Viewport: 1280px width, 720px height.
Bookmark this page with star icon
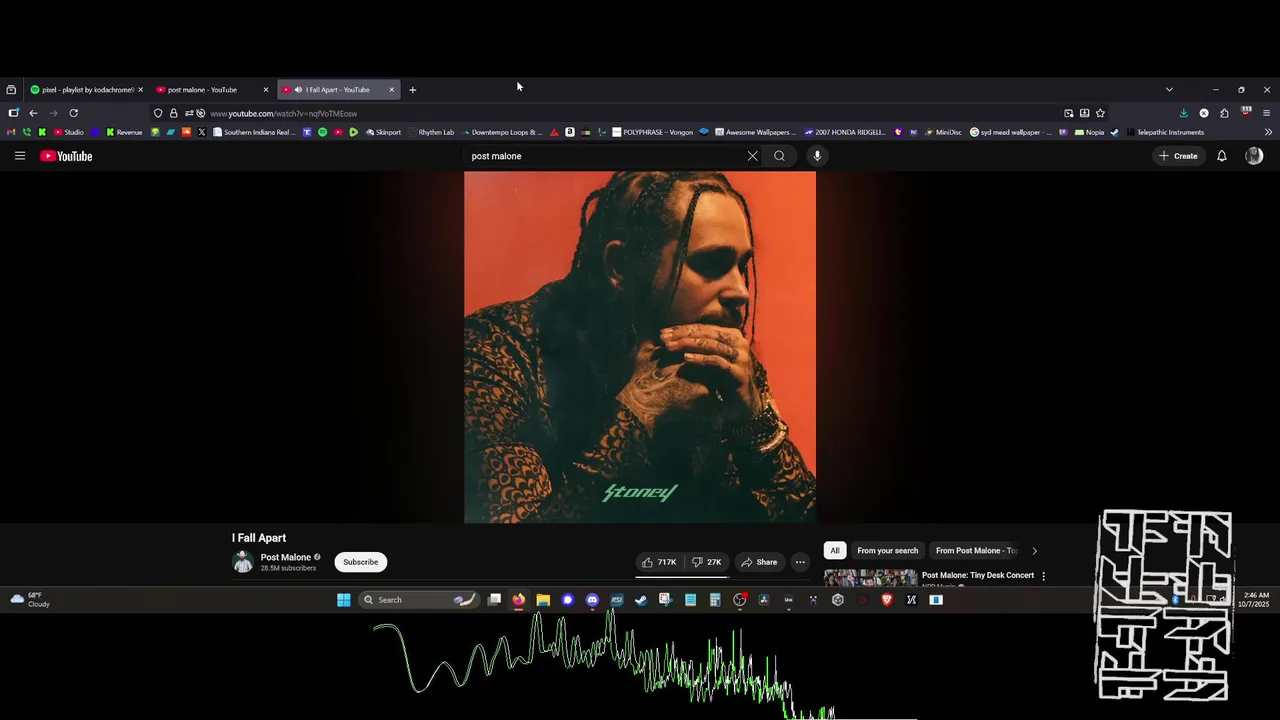click(x=1100, y=113)
